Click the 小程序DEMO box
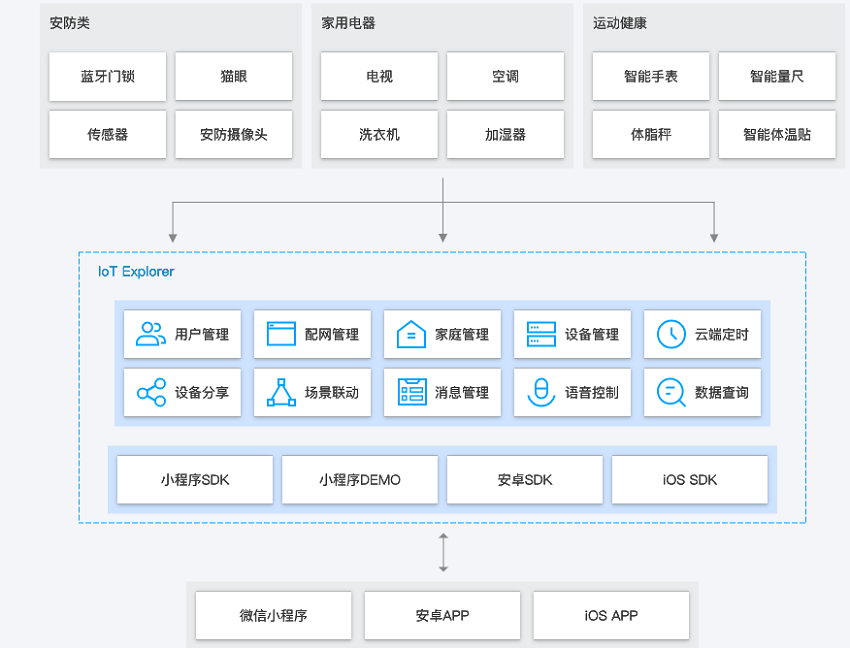 [360, 480]
